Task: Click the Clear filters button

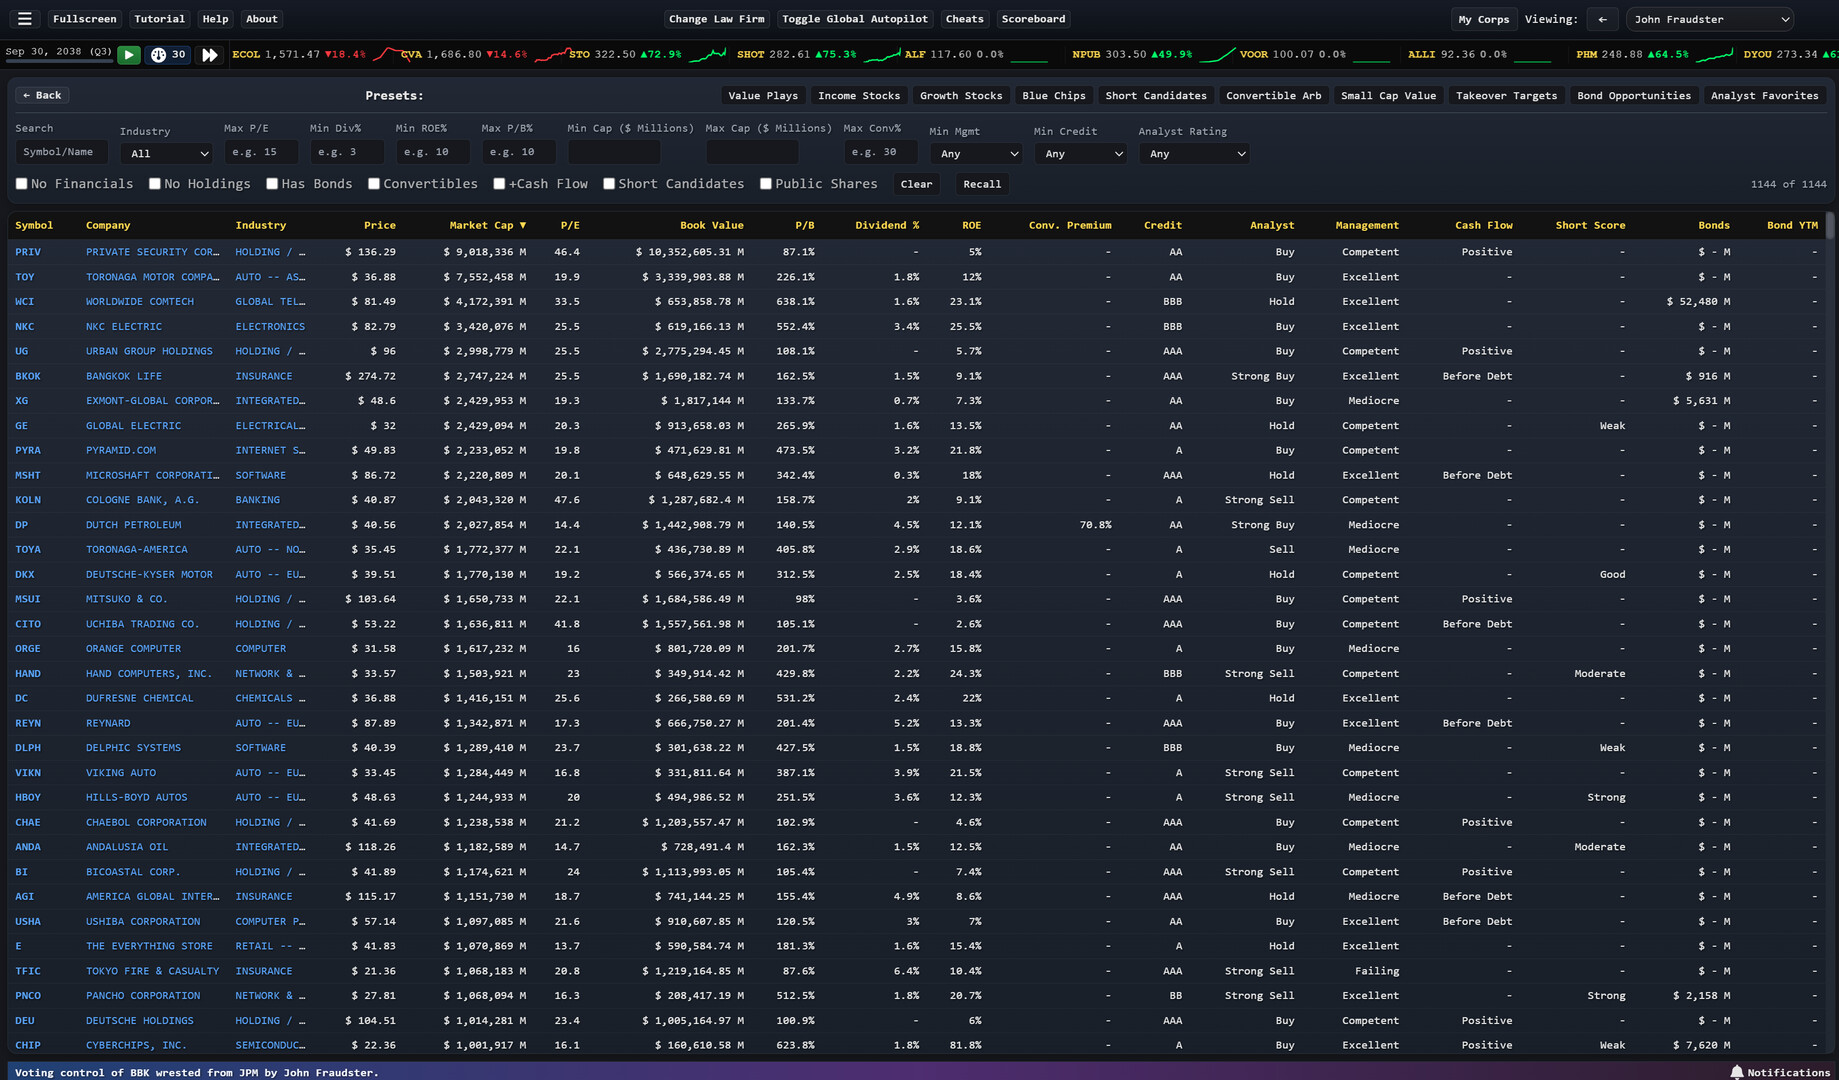Action: tap(915, 184)
